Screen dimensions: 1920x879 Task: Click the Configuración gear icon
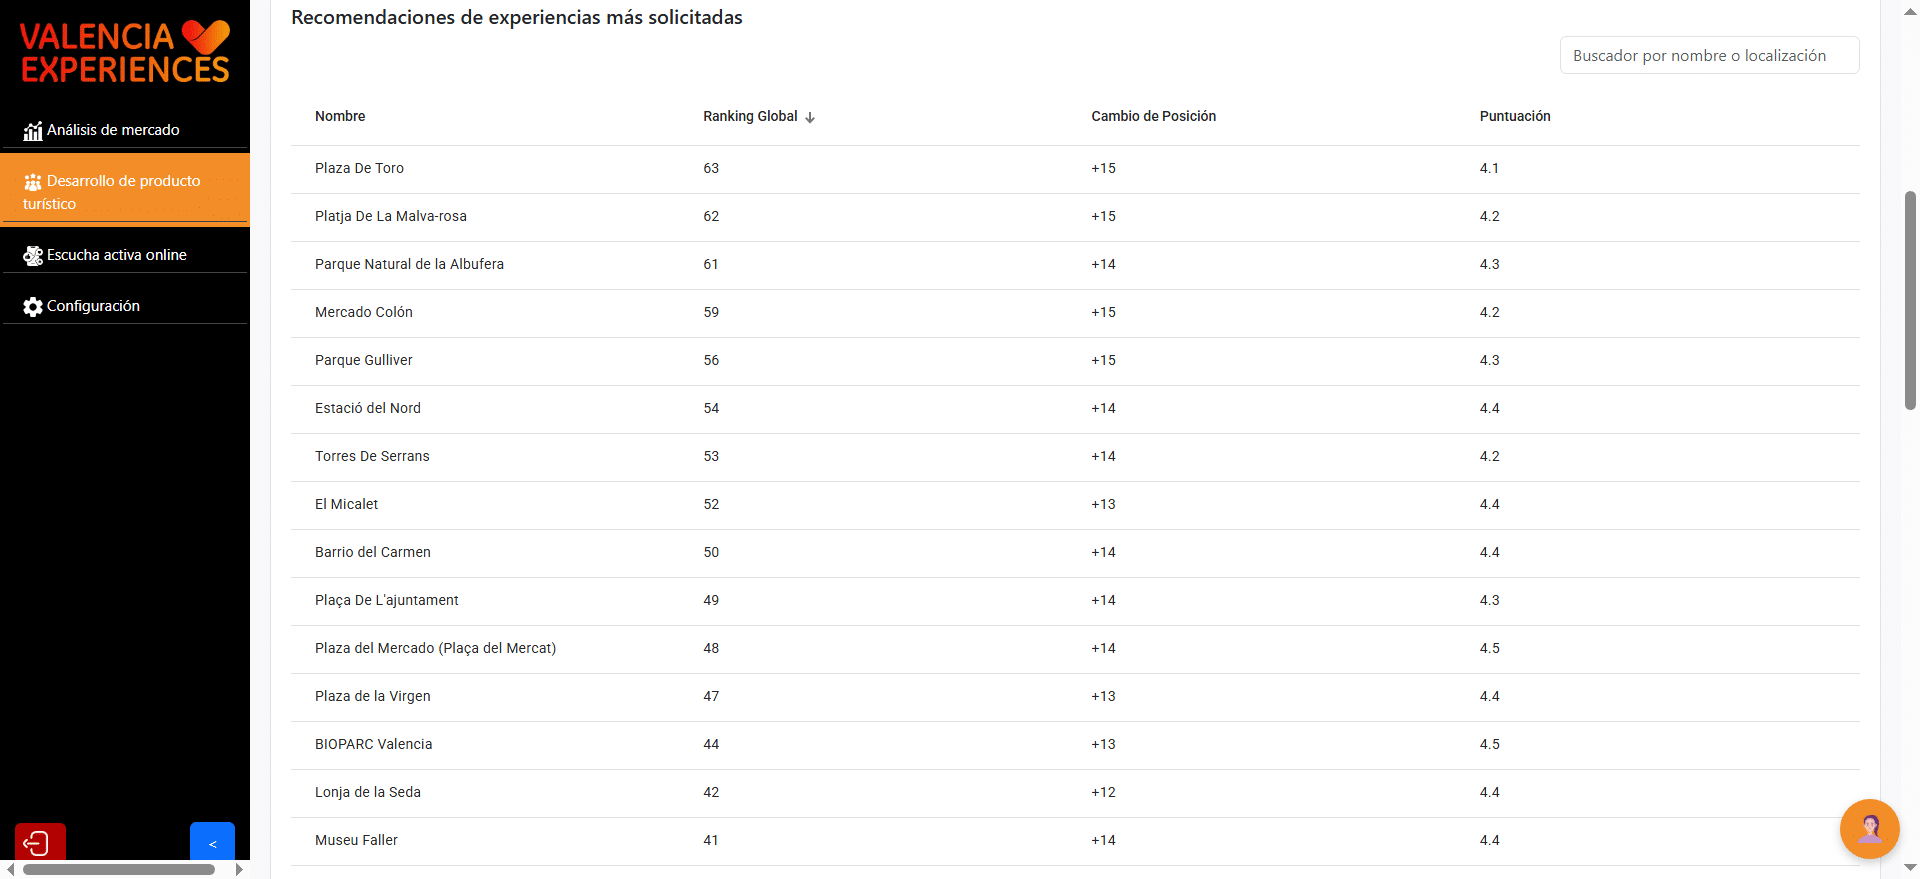click(33, 307)
